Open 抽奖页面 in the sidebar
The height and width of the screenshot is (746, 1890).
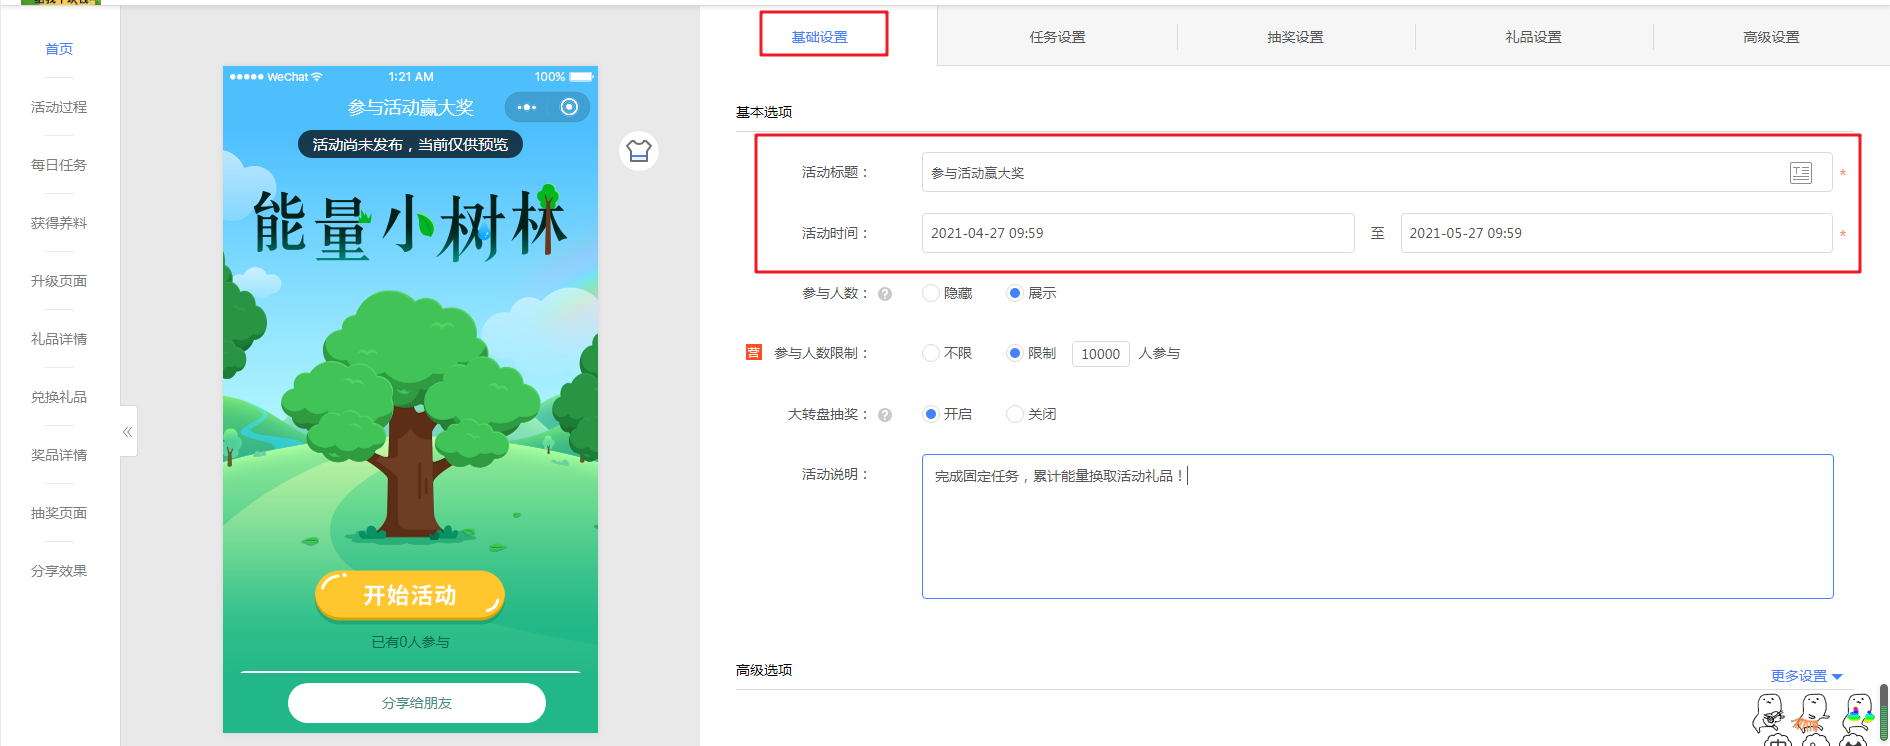pos(59,513)
